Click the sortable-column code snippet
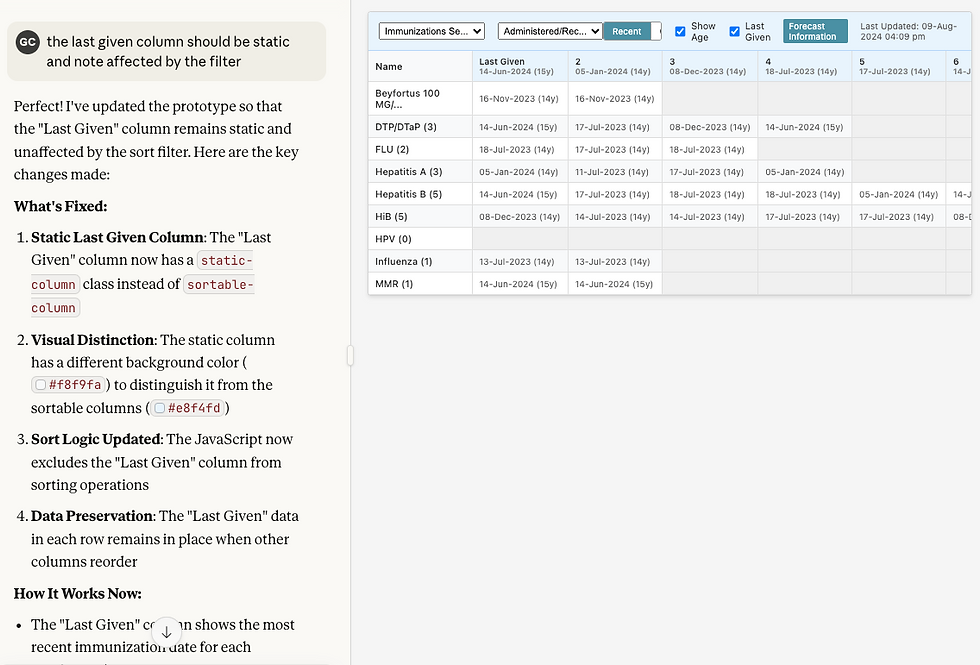Screen dimensions: 980x665 click(x=141, y=296)
